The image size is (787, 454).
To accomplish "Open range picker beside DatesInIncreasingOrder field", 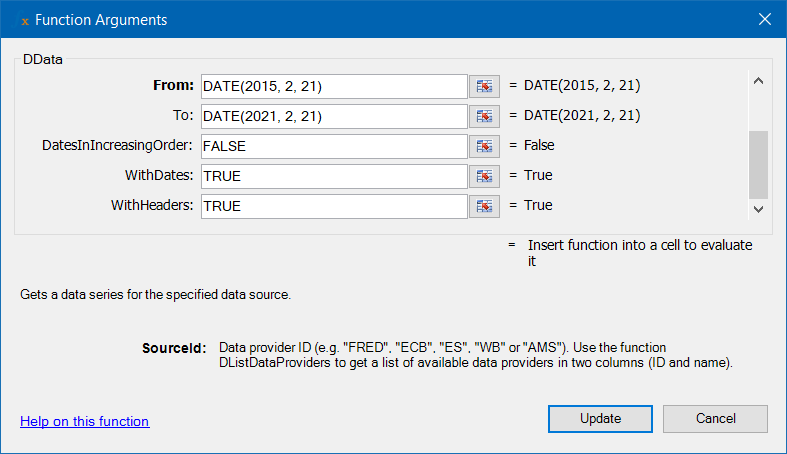I will click(x=484, y=146).
